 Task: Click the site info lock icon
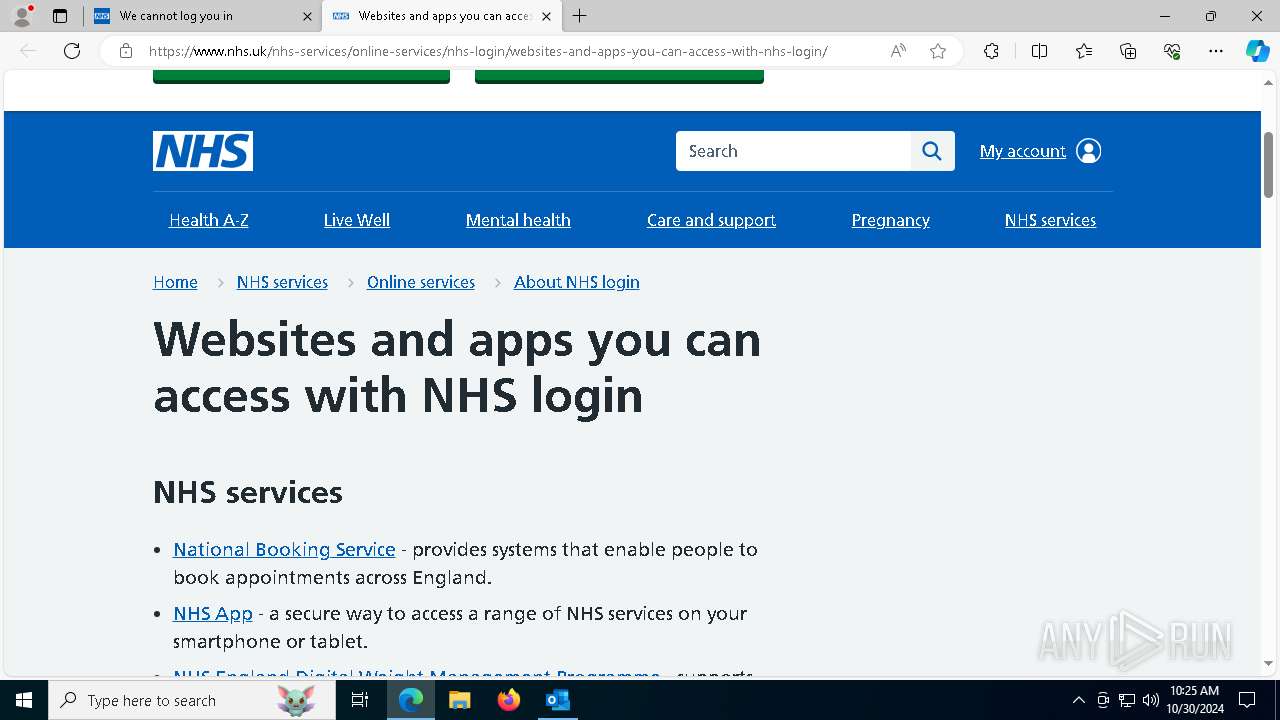126,51
